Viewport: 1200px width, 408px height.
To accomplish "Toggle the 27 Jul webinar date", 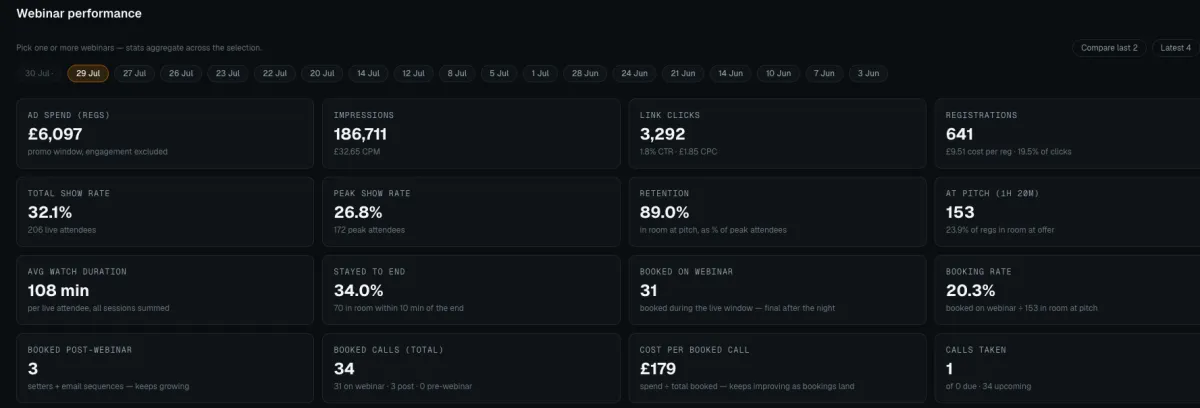I will pos(134,73).
